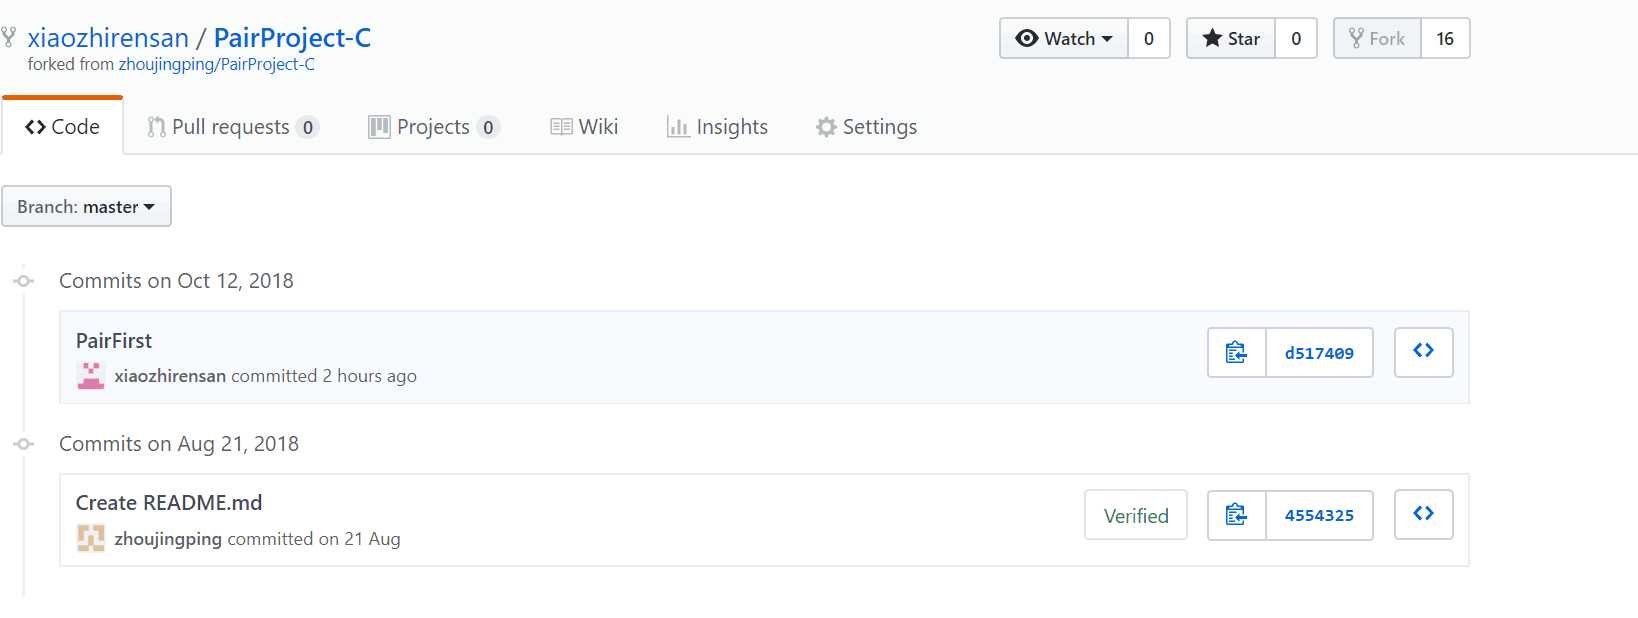Viewport: 1638px width, 618px height.
Task: Open commit hash link d517409
Action: pos(1319,352)
